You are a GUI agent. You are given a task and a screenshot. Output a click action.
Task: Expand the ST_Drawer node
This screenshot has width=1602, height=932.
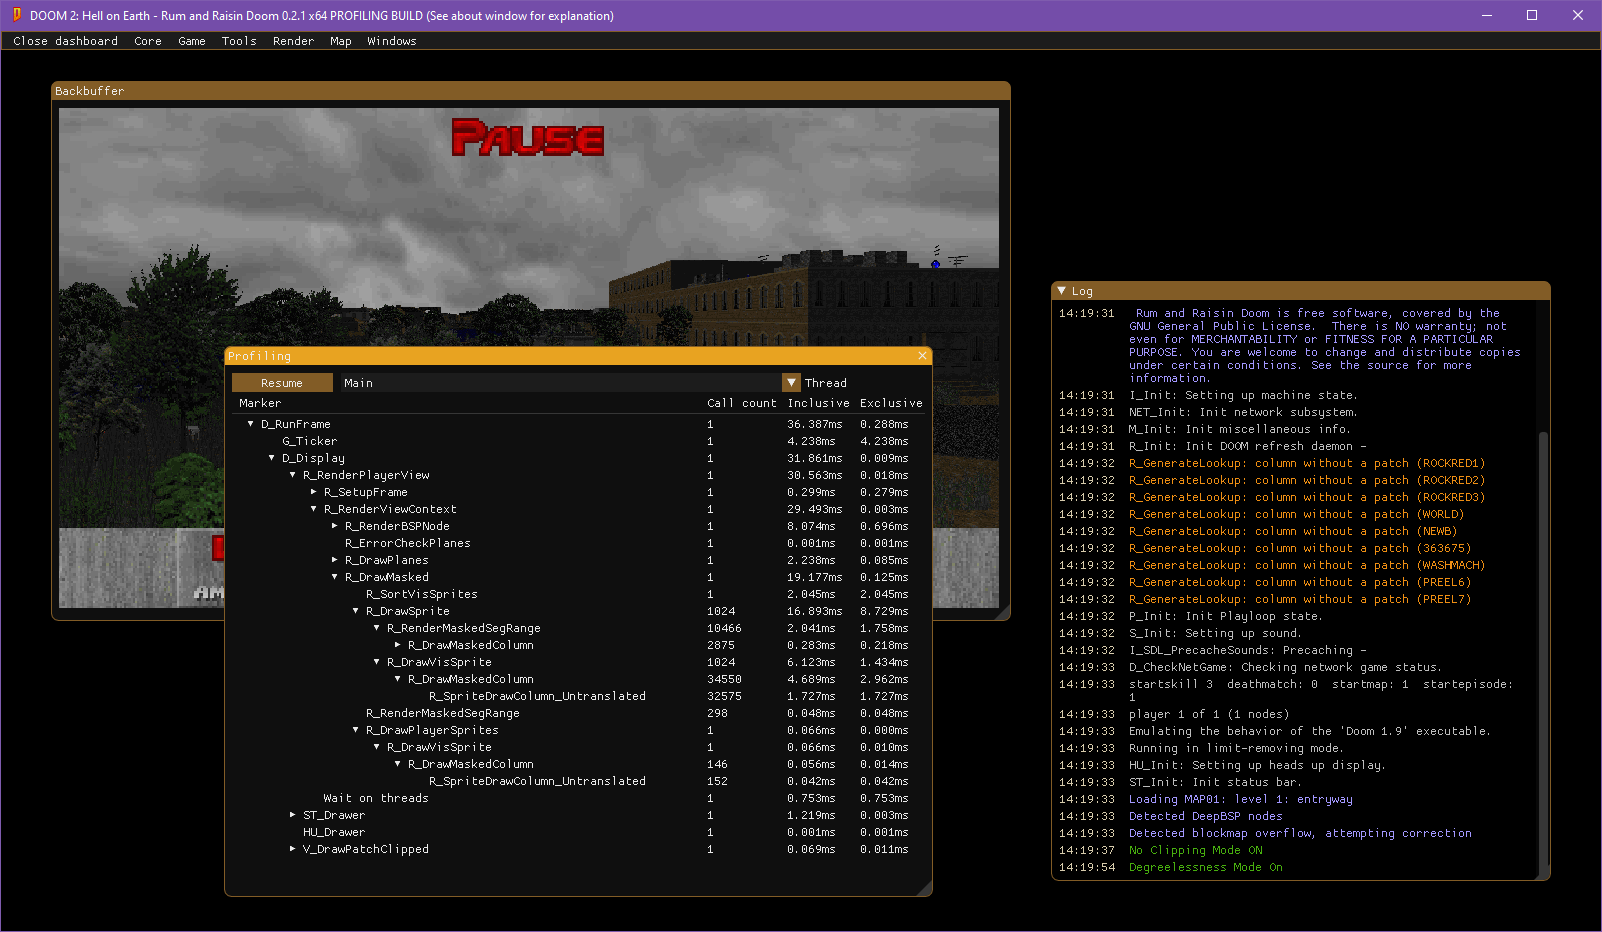click(292, 815)
